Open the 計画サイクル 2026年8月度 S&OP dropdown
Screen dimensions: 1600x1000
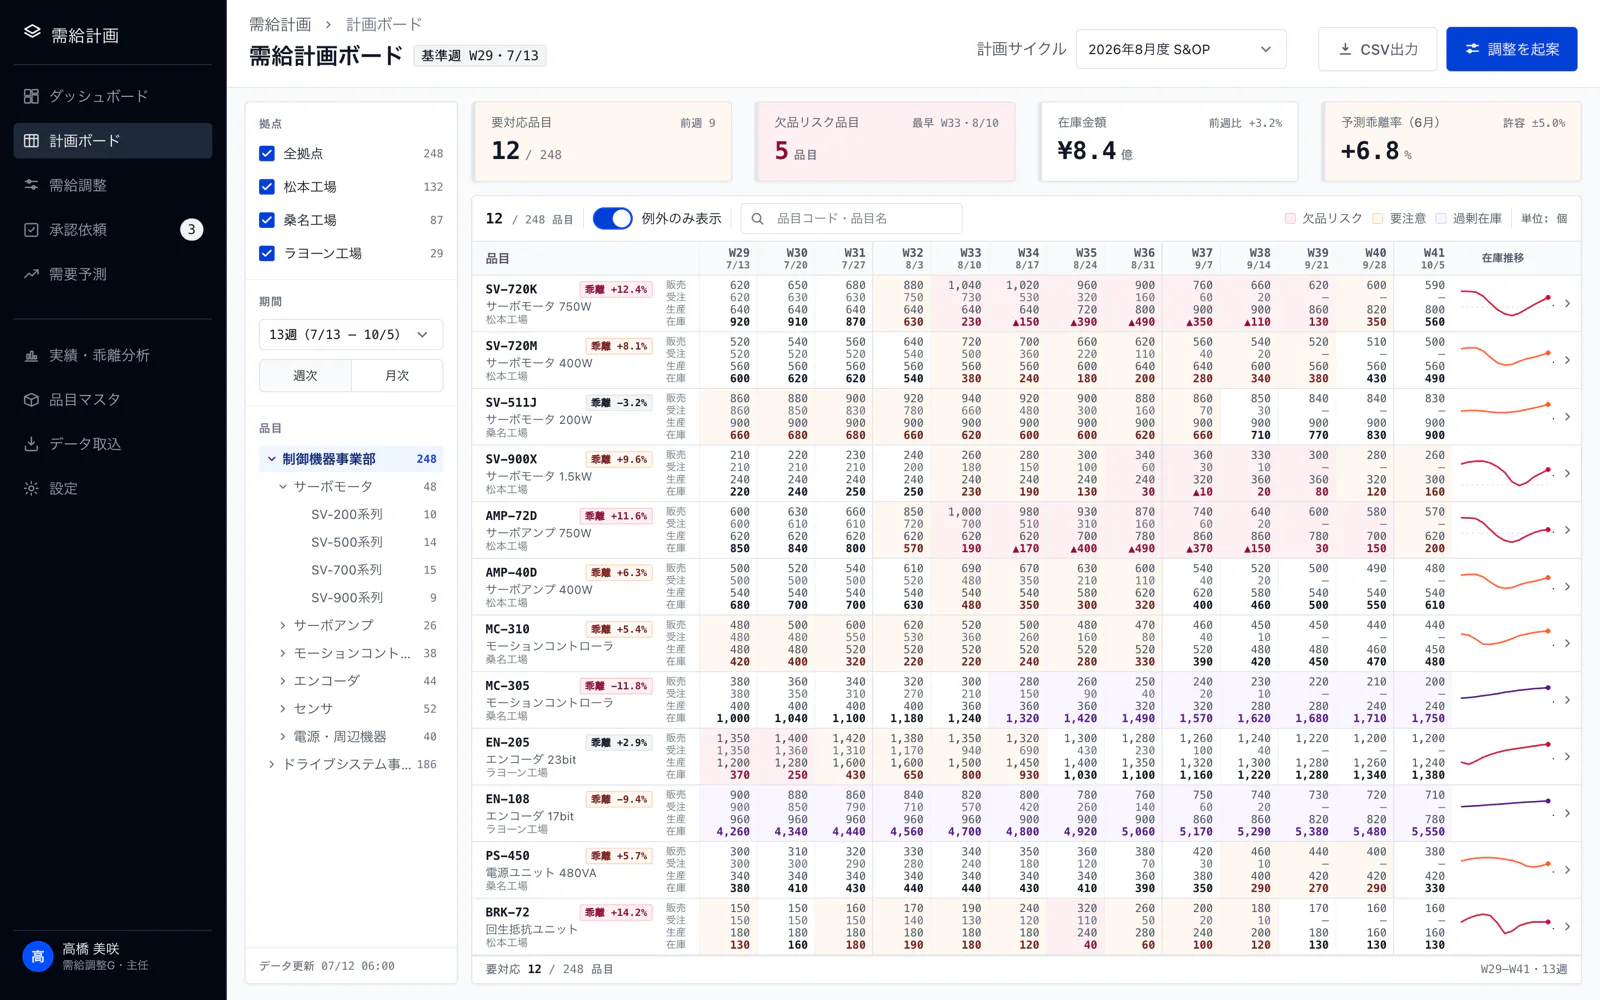1181,49
